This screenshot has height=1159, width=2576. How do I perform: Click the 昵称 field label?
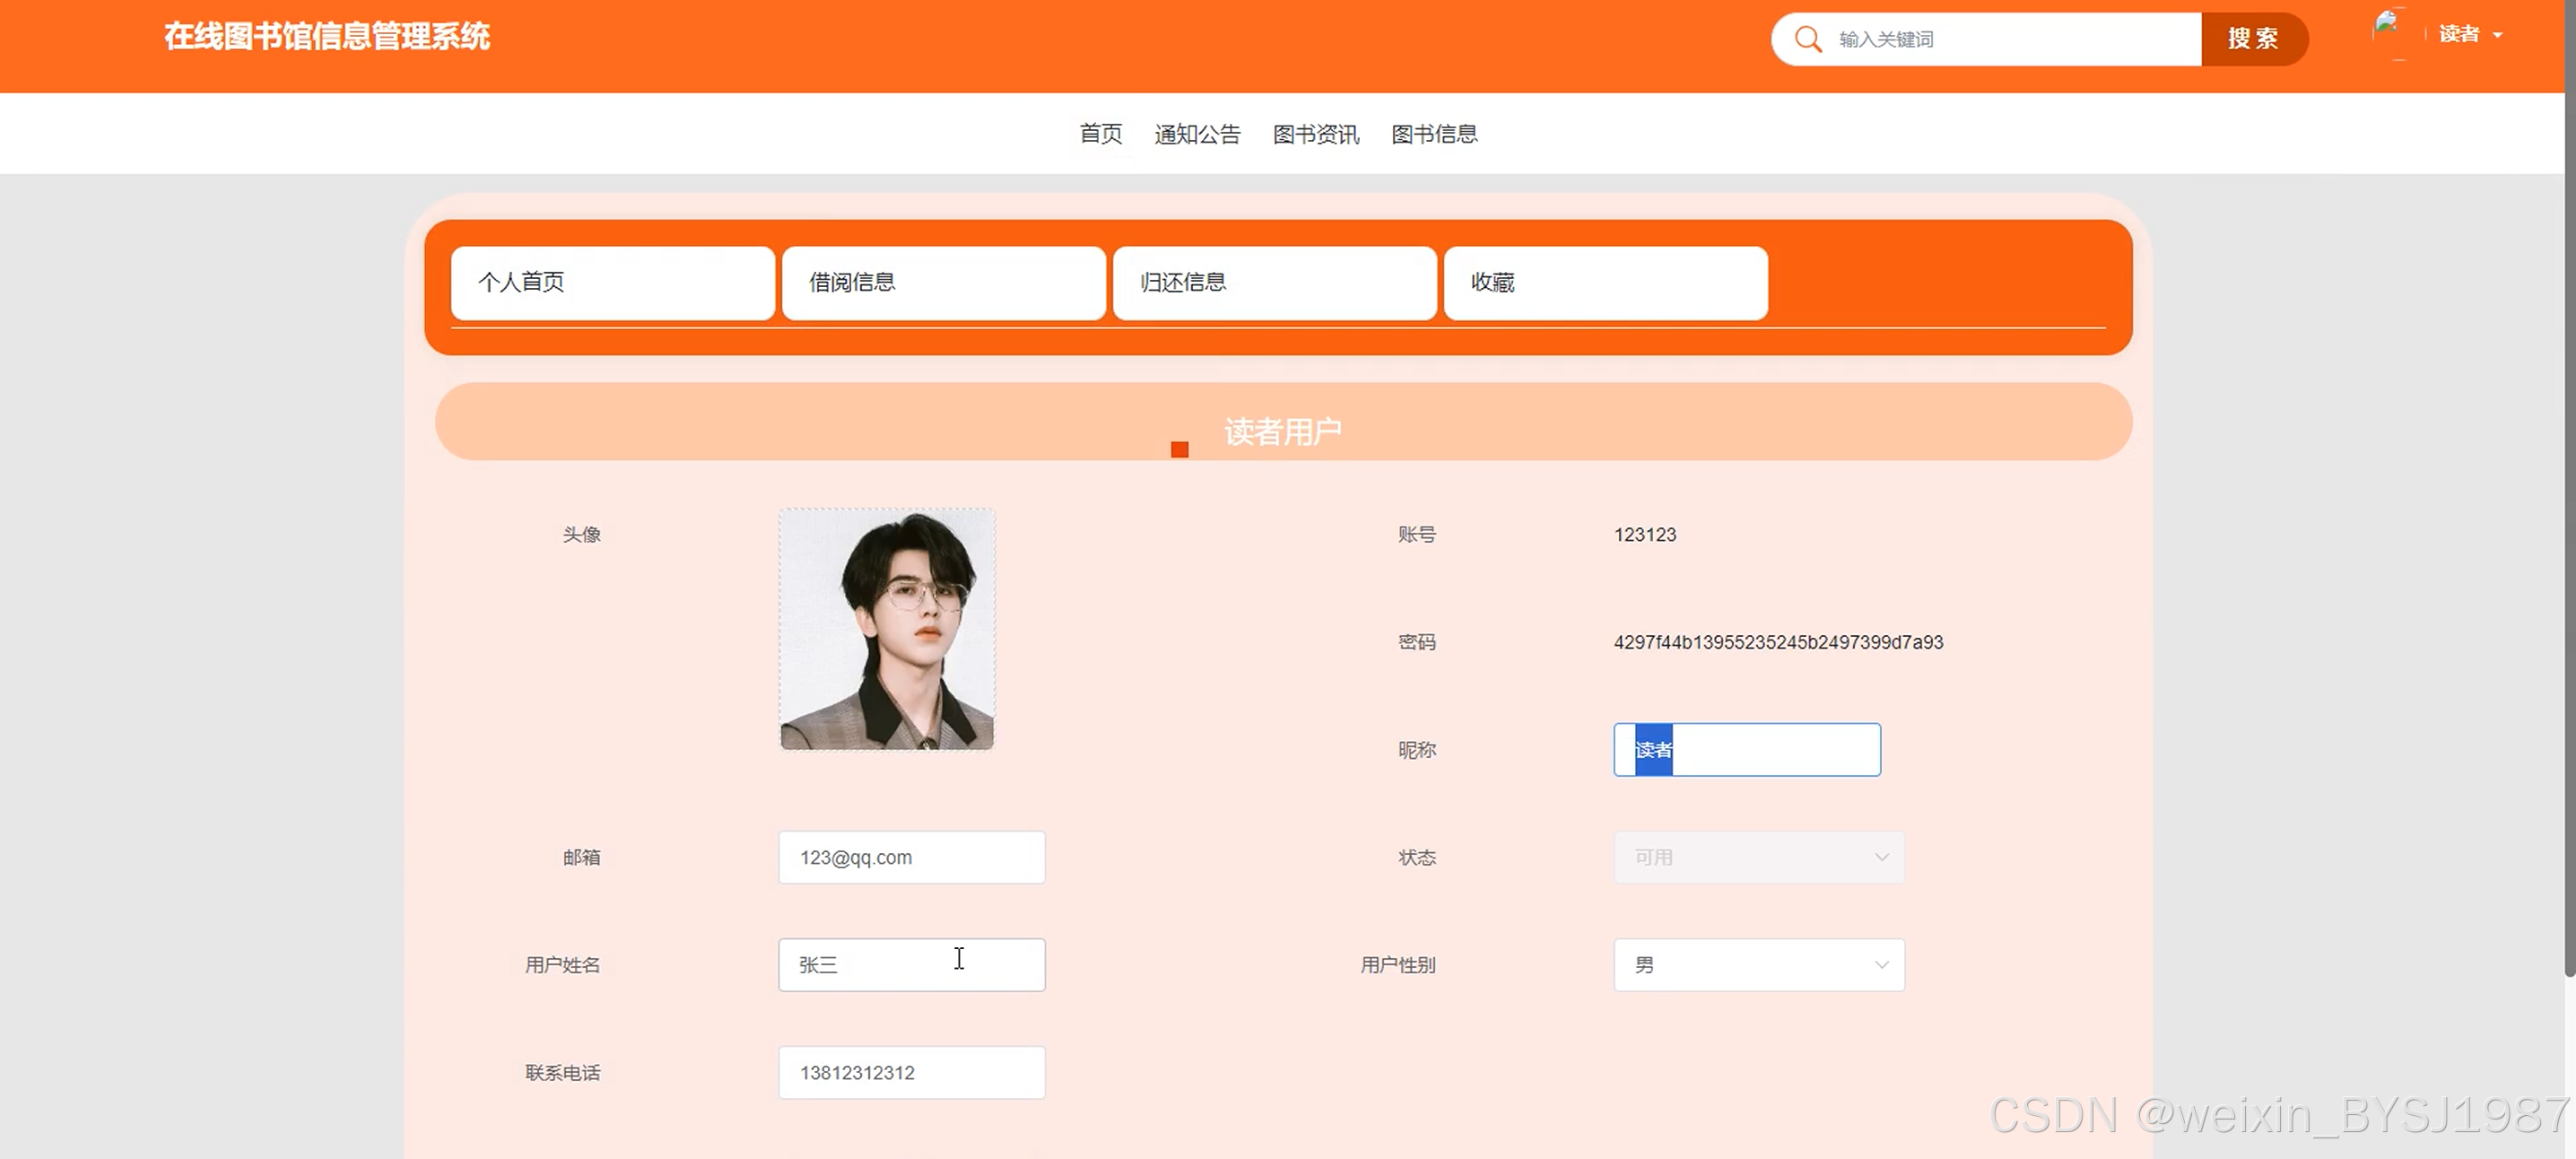pos(1417,749)
